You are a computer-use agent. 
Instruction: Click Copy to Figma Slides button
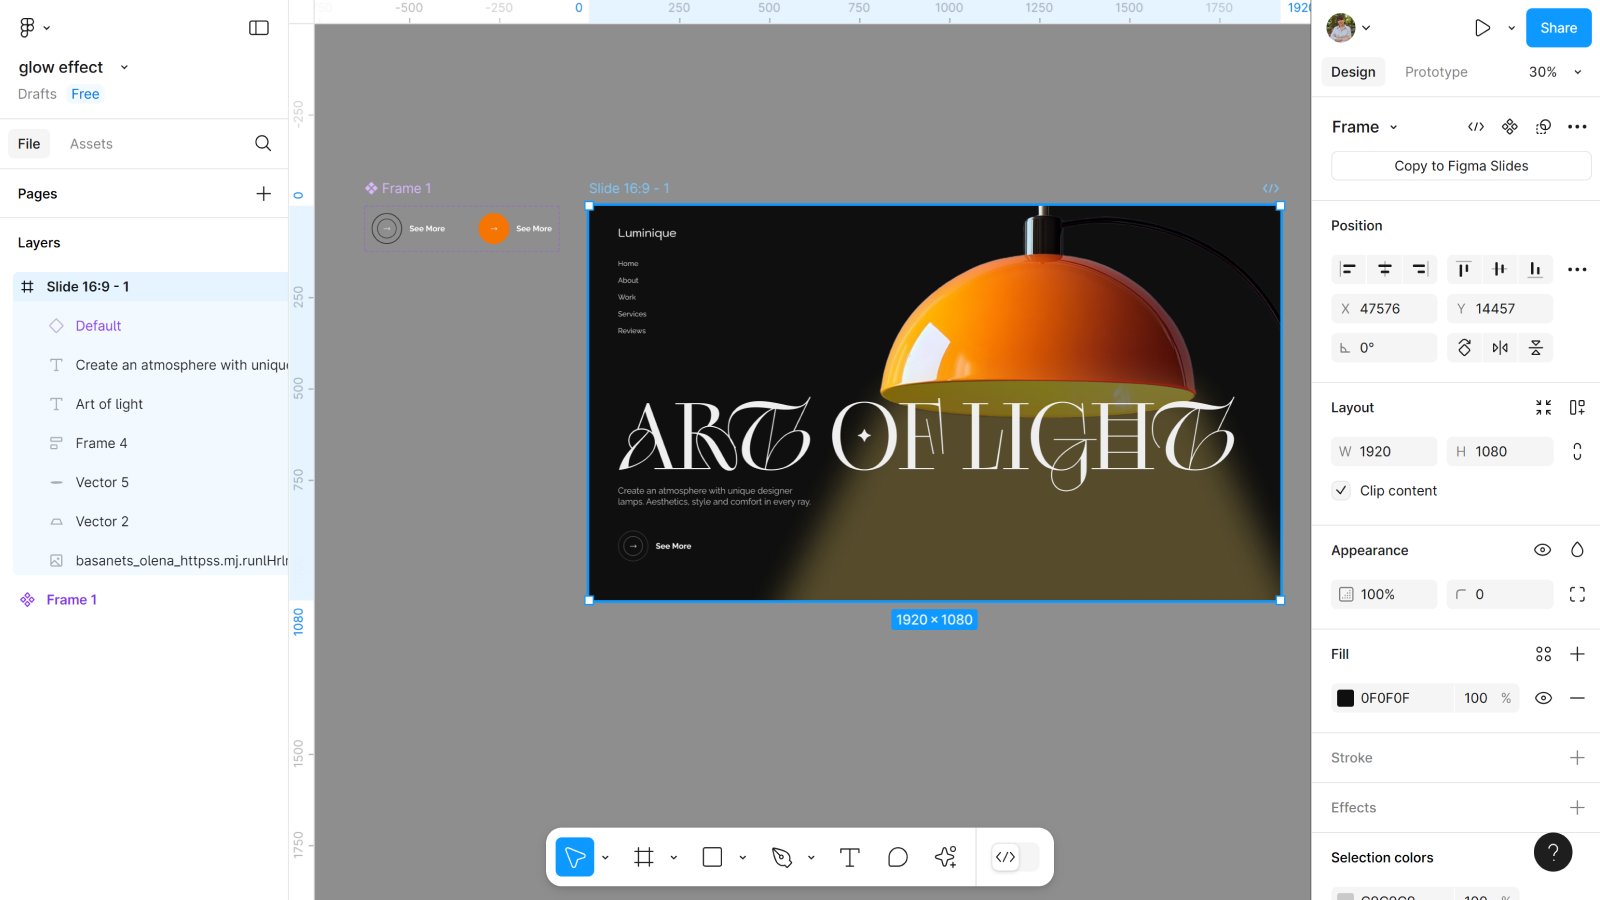click(1461, 166)
